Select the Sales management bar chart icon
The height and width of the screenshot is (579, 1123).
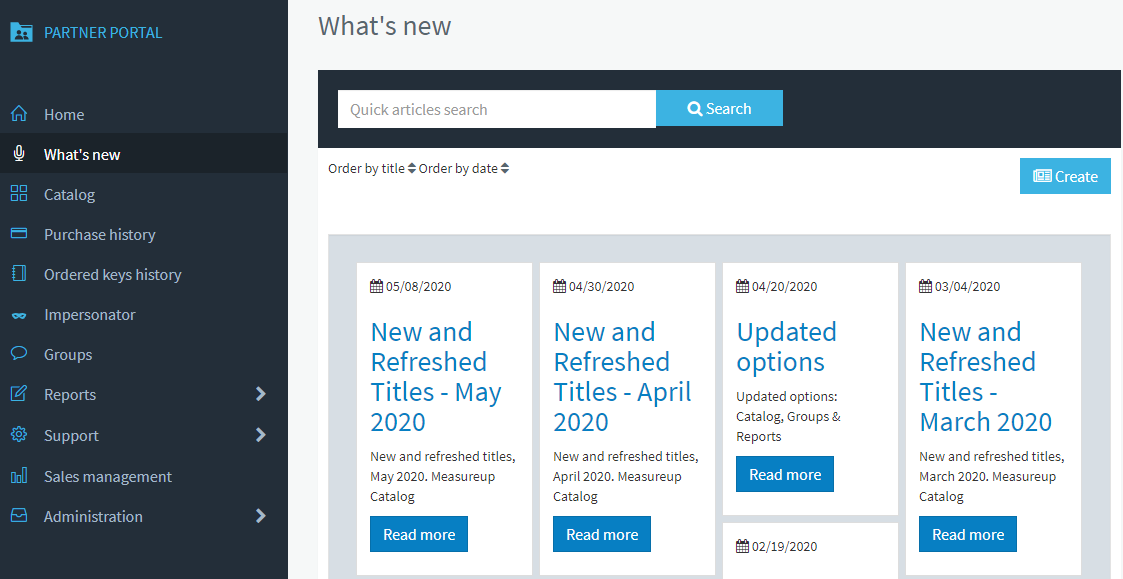click(x=19, y=476)
